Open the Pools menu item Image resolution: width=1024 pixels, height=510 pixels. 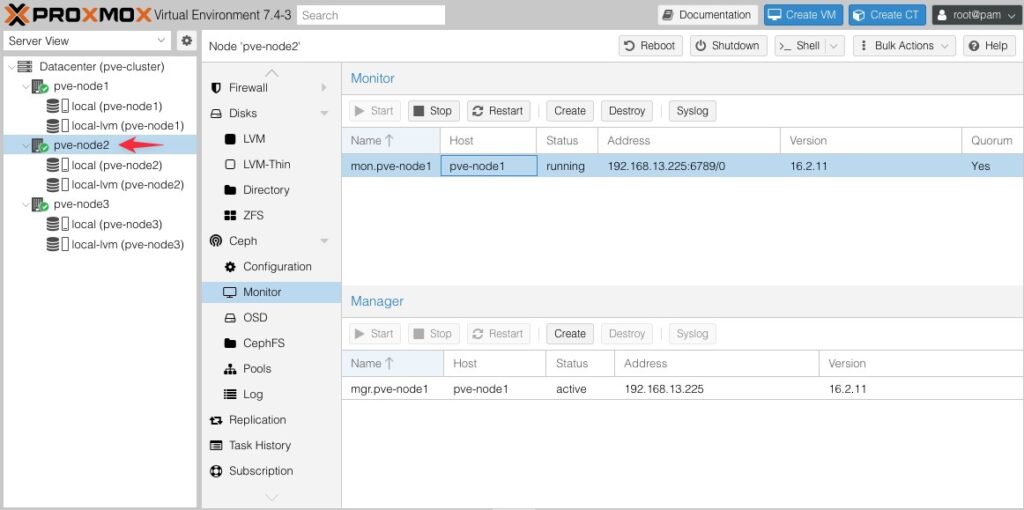[x=272, y=369]
